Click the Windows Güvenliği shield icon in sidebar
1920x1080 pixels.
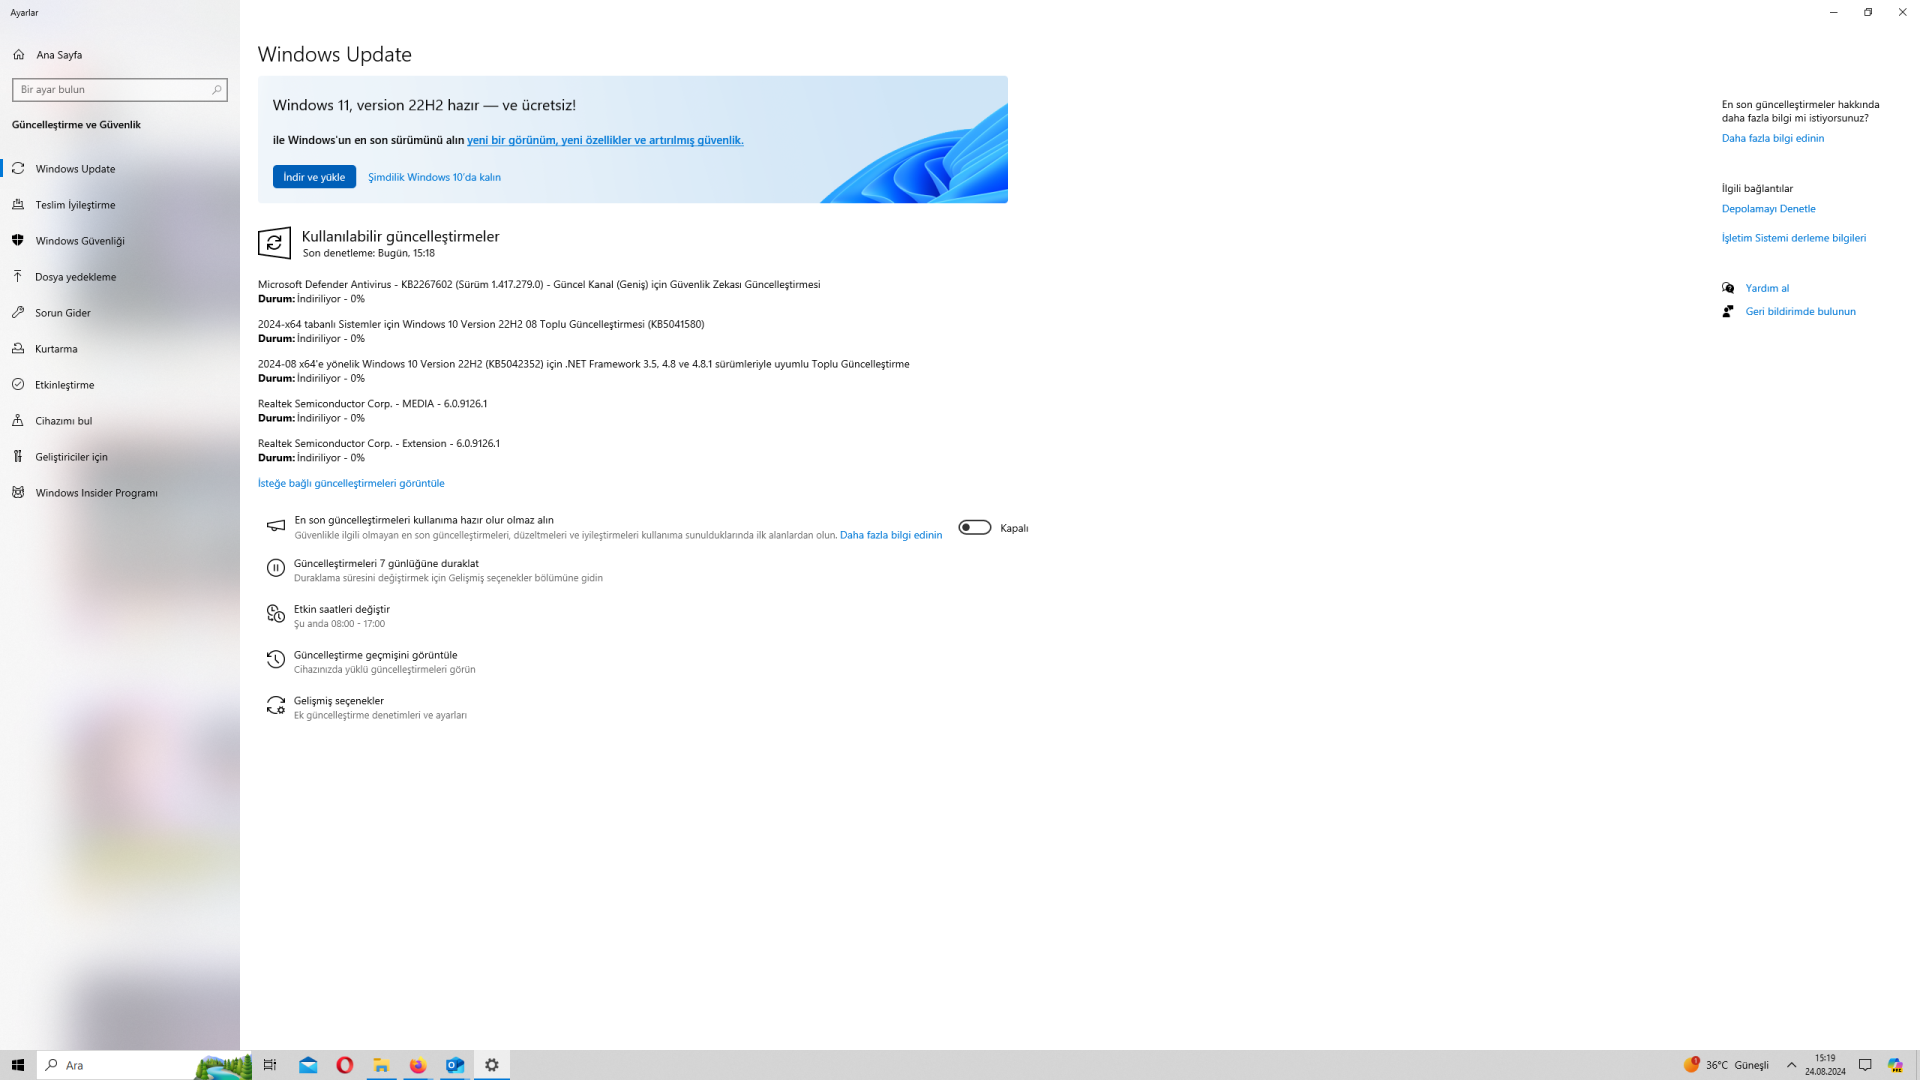pos(18,241)
